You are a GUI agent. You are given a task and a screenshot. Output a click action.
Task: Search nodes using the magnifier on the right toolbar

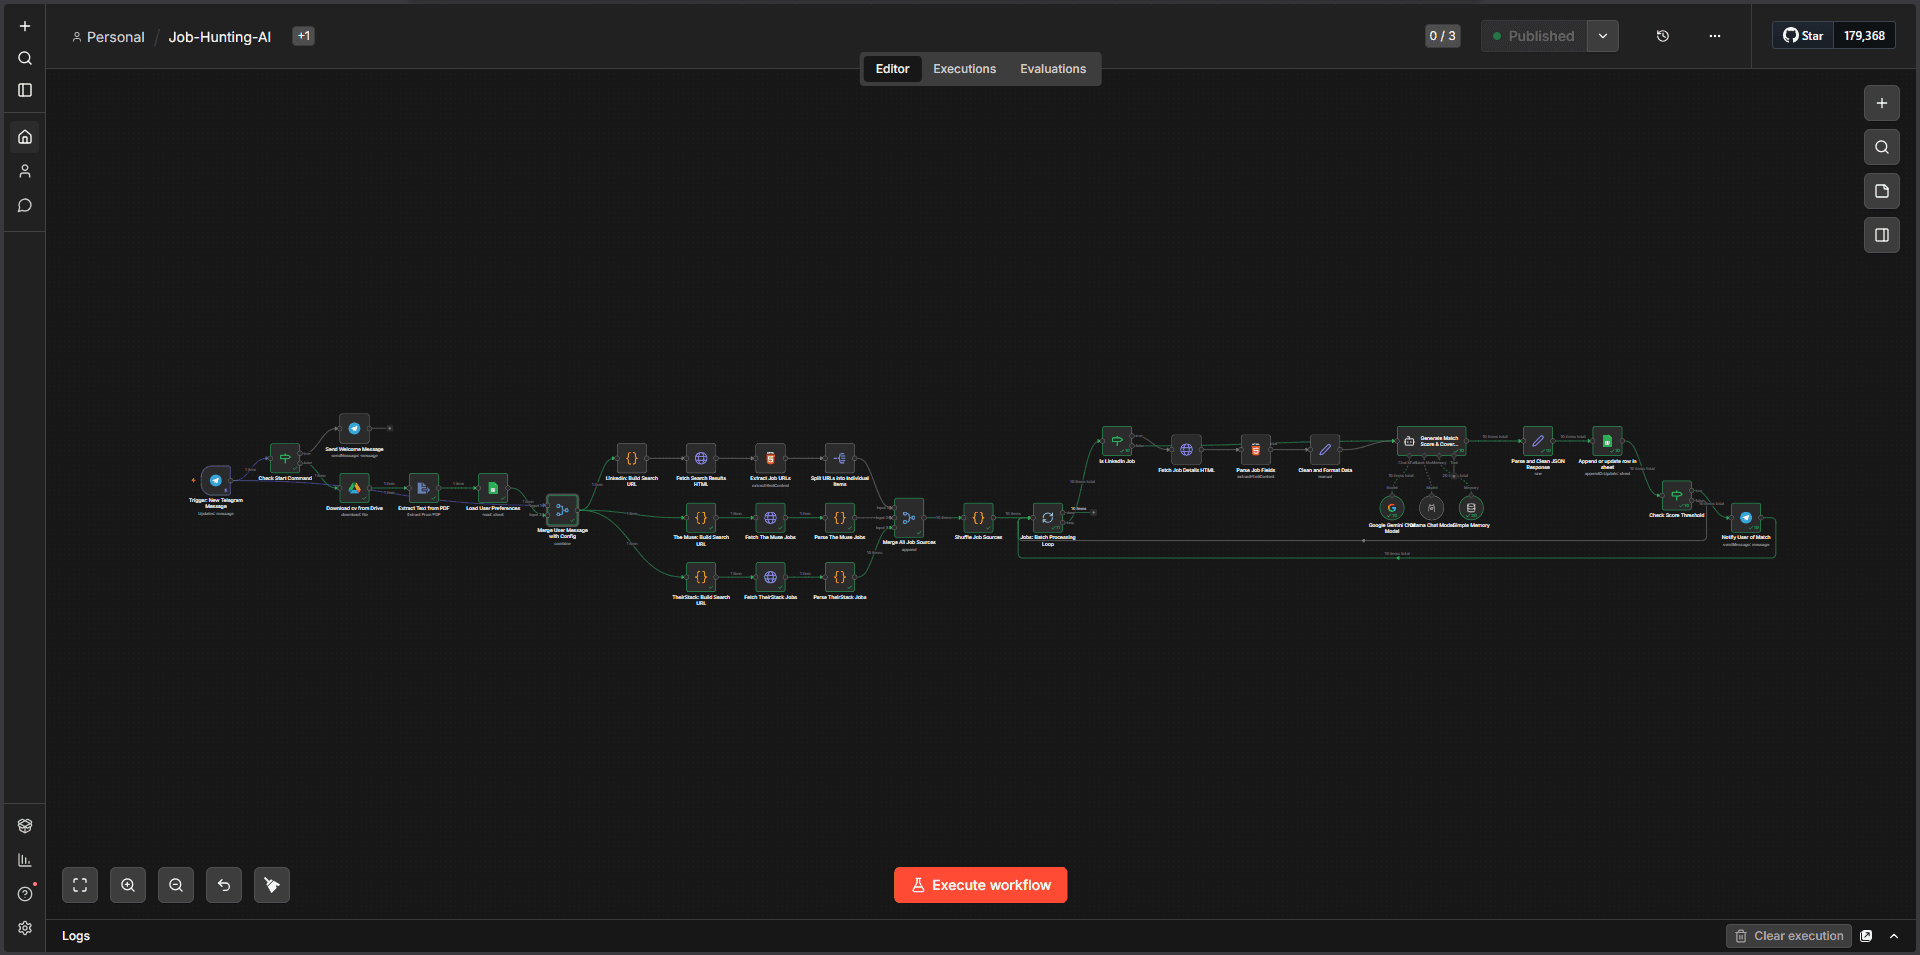click(1881, 147)
